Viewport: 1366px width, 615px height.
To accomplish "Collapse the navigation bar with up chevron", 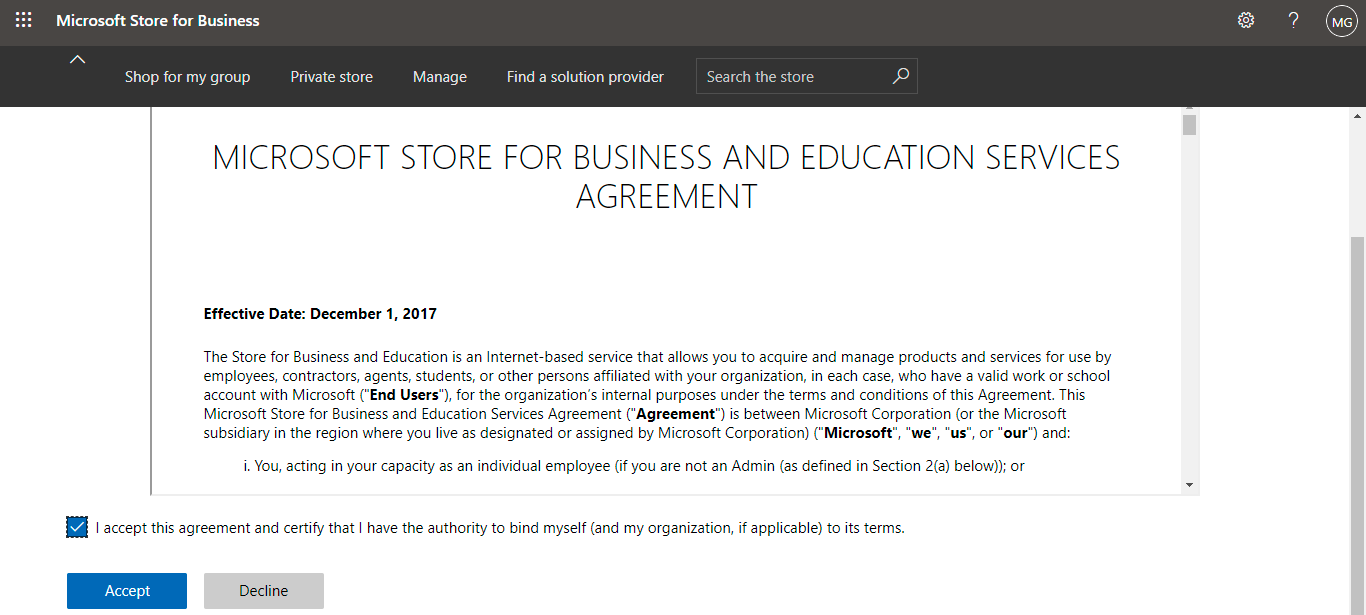I will (77, 59).
